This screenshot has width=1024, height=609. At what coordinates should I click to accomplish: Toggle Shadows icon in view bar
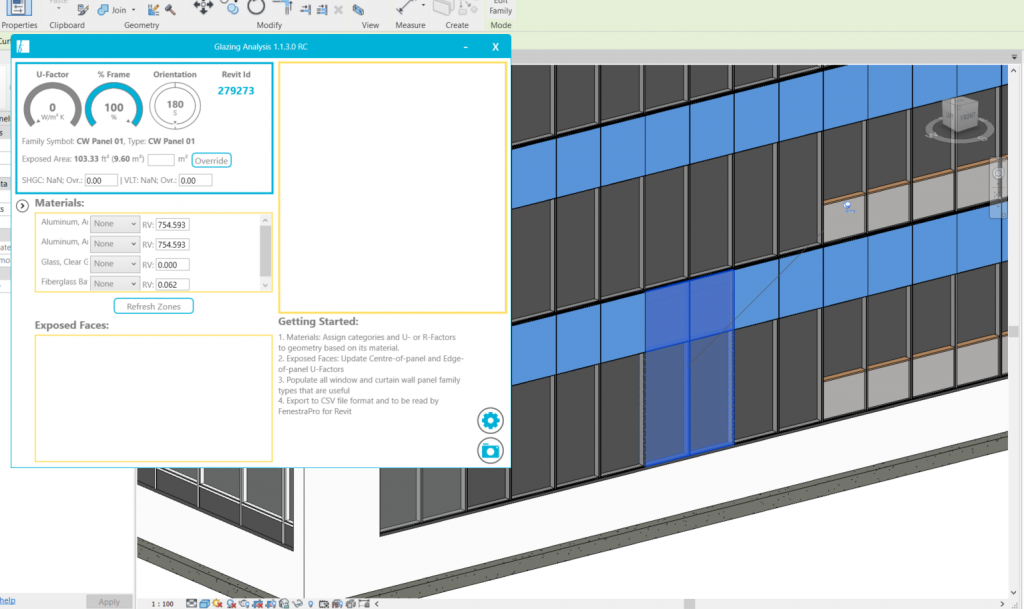coord(232,604)
